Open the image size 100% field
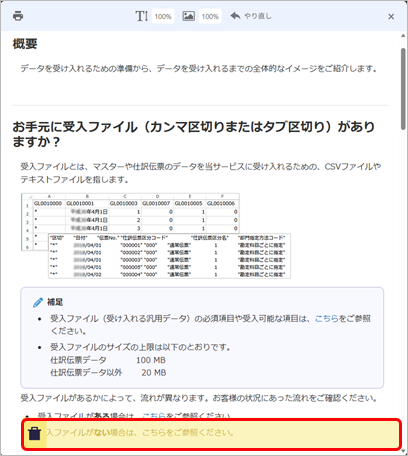The height and width of the screenshot is (456, 408). tap(210, 16)
